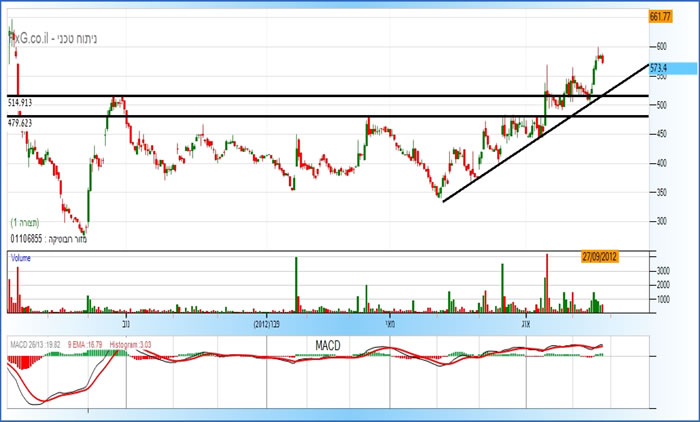Click the 300 mark on price axis
700x422 pixels.
[660, 221]
